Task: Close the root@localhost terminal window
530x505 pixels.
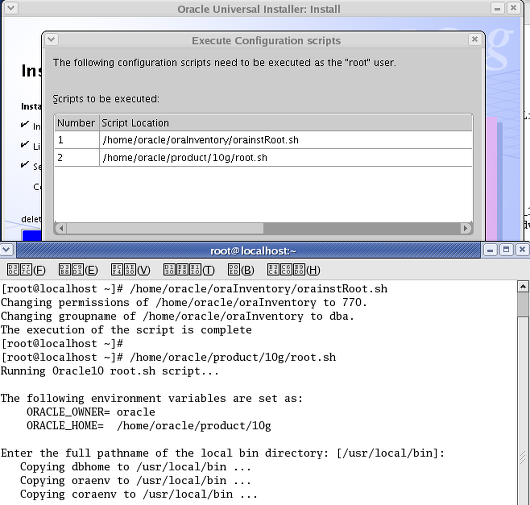Action: tap(522, 250)
